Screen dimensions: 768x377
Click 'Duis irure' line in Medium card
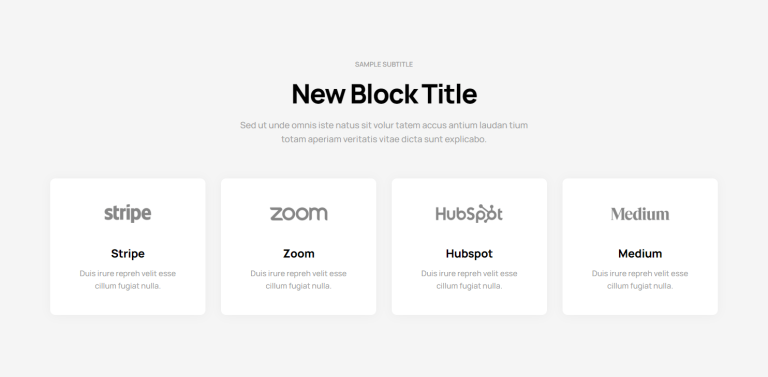[x=640, y=273]
